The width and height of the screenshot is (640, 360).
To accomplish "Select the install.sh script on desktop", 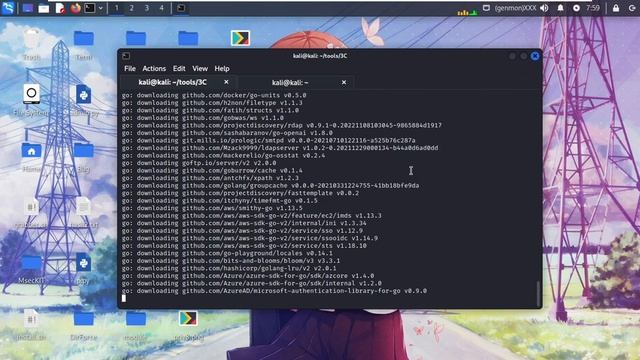I will 31,325.
